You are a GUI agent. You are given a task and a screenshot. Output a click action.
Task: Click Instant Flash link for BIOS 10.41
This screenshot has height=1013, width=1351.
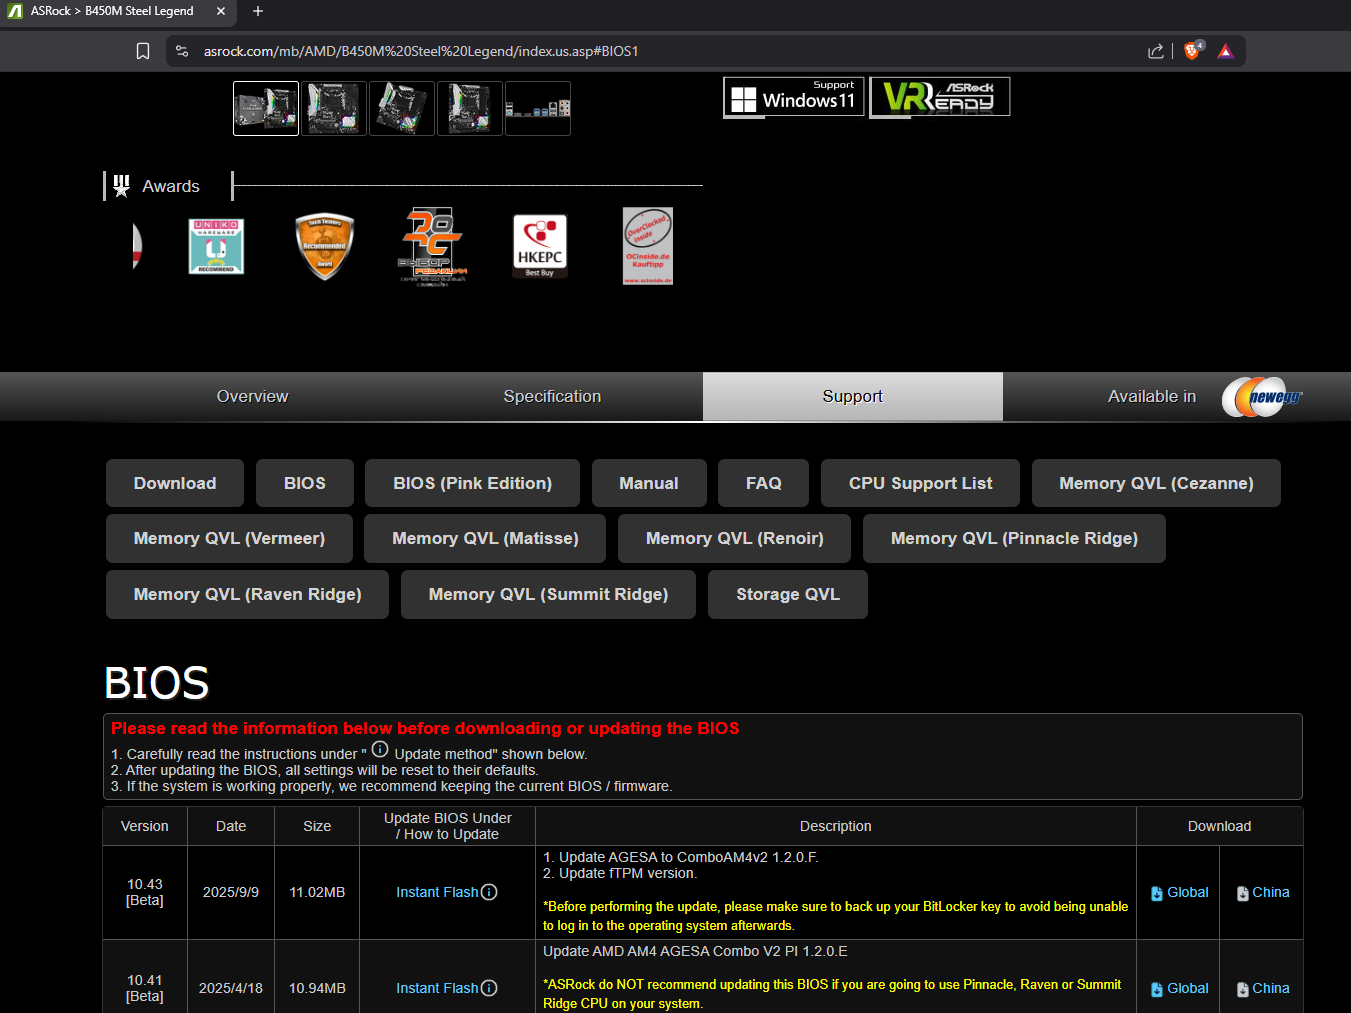pos(437,988)
